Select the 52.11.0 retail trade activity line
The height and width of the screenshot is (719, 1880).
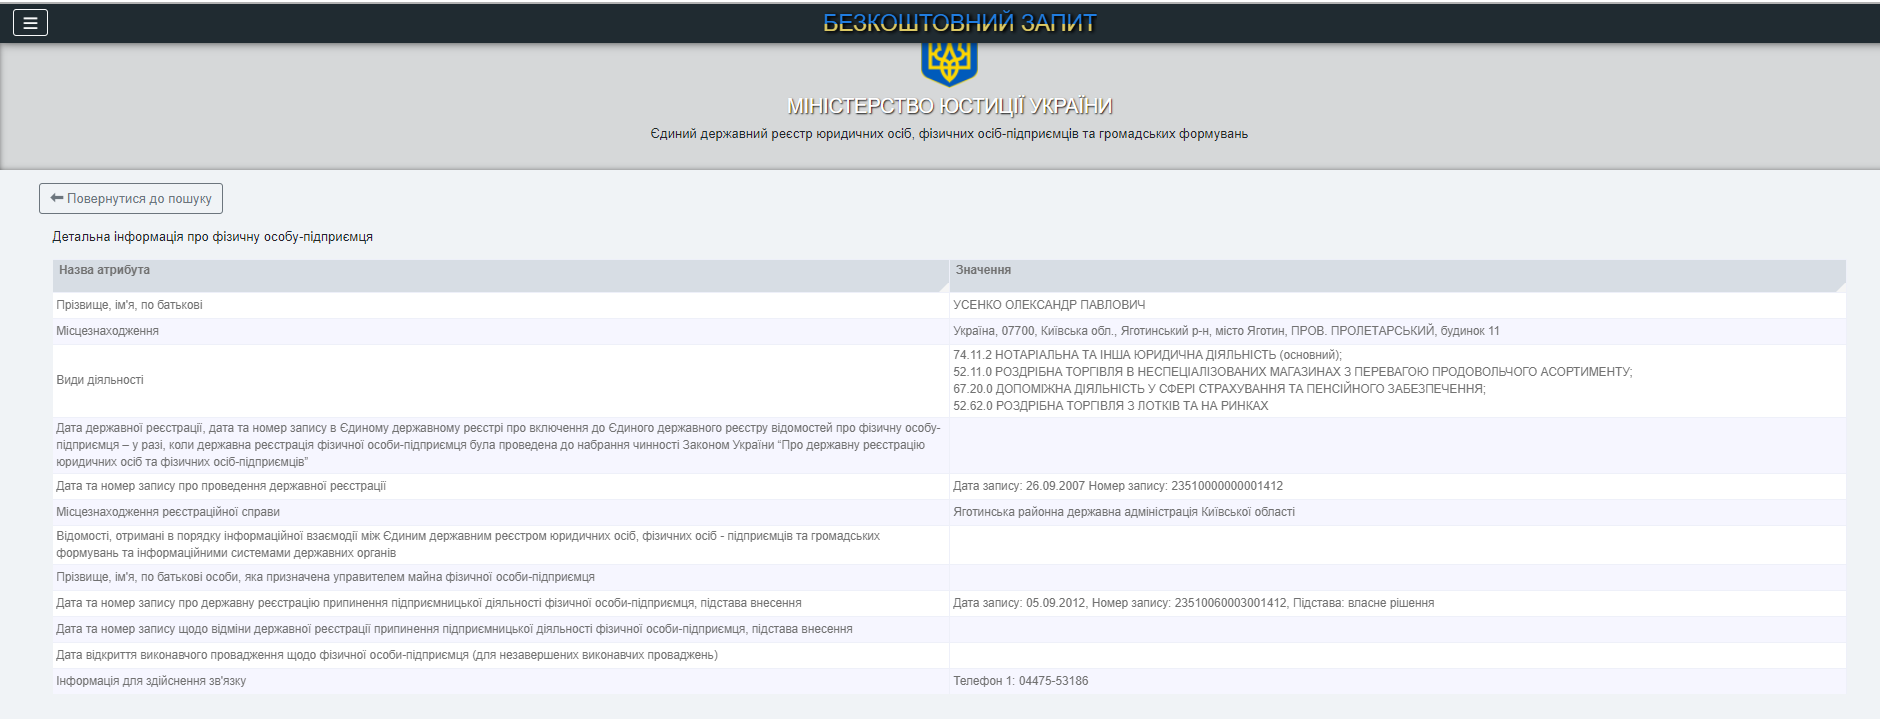[x=1292, y=372]
